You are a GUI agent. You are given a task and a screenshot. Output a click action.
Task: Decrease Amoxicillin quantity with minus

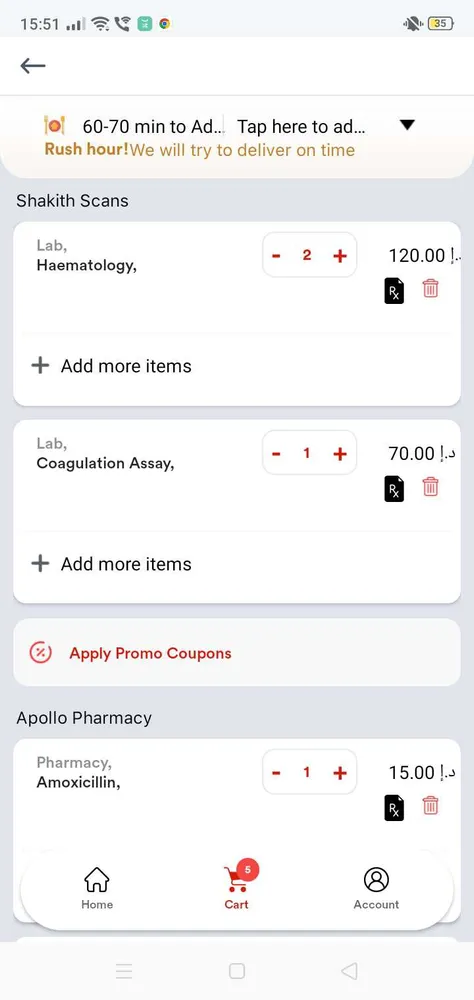(276, 773)
